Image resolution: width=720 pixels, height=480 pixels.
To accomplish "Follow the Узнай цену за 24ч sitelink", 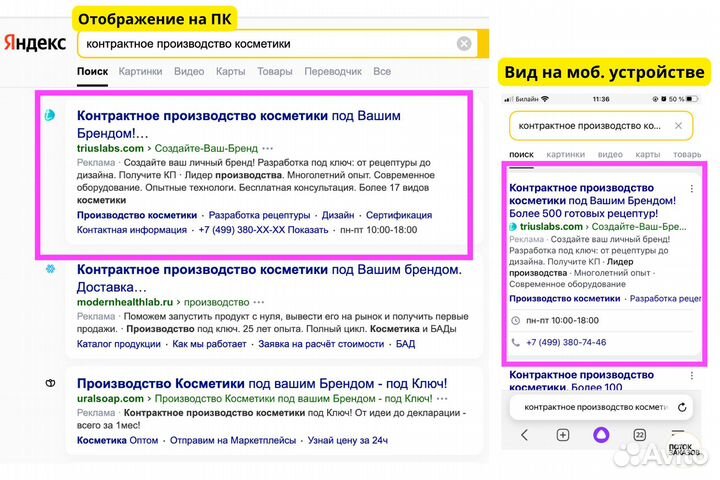I will (348, 440).
